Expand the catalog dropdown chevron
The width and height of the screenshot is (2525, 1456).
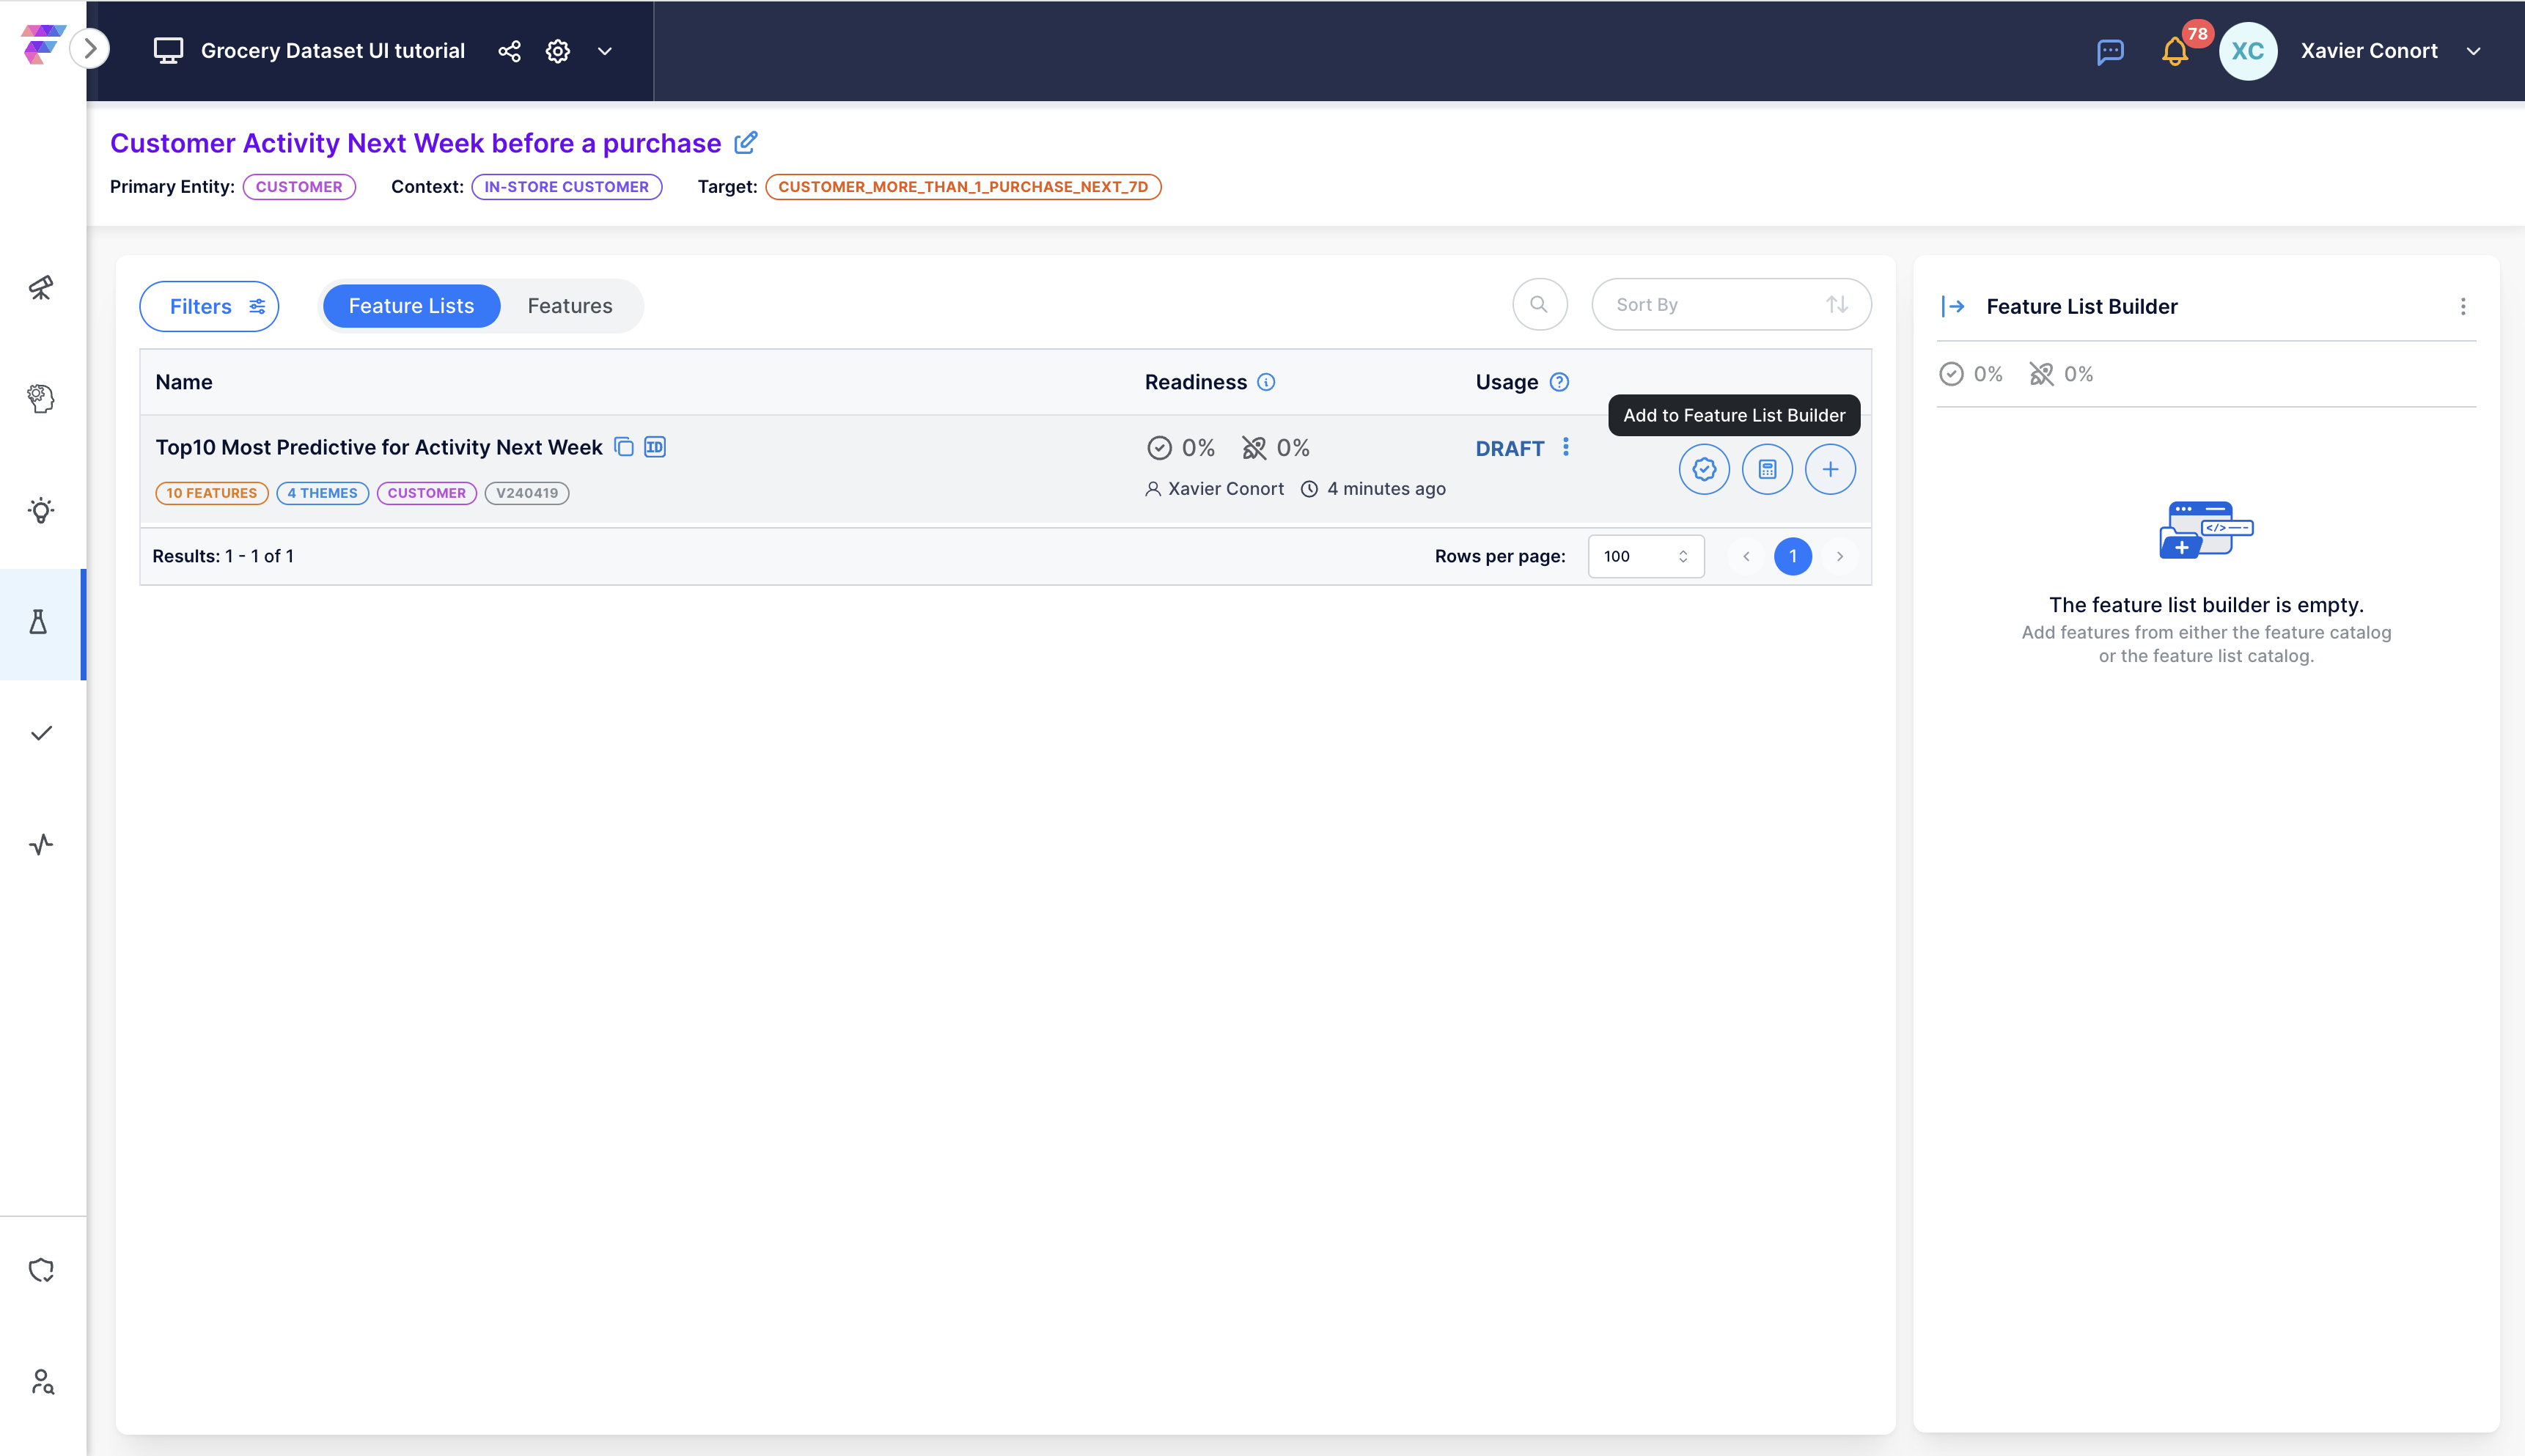tap(605, 51)
